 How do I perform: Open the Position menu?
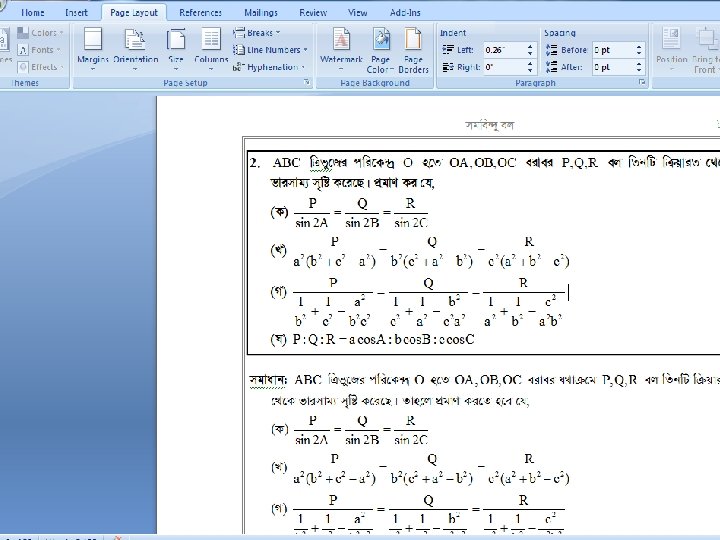[x=671, y=50]
